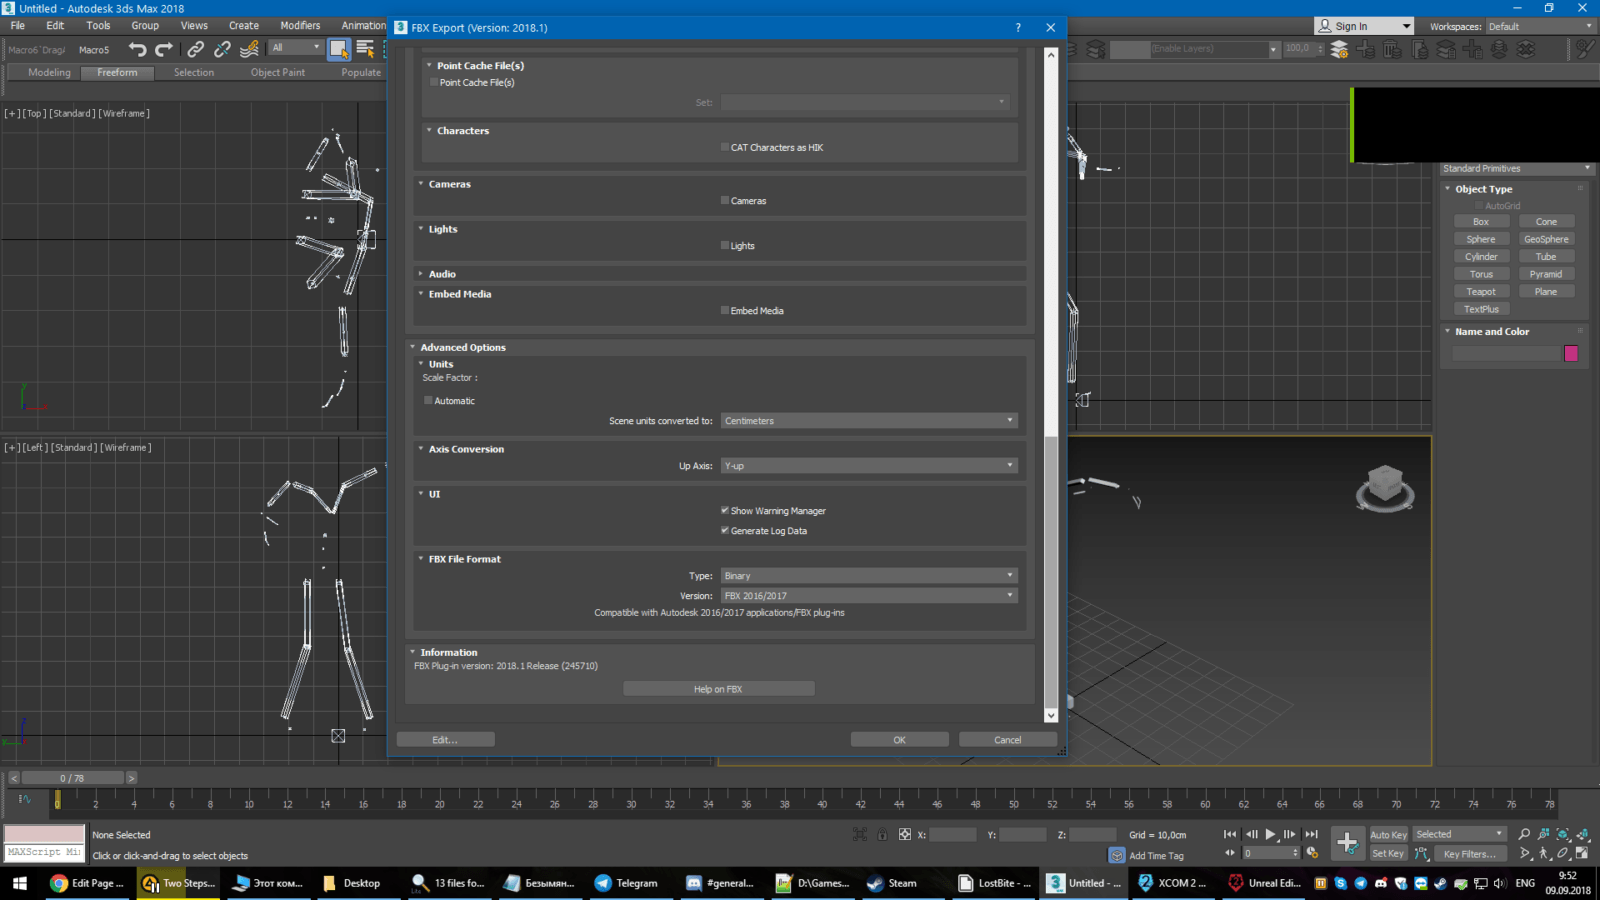This screenshot has height=900, width=1600.
Task: Play the animation
Action: [1270, 834]
